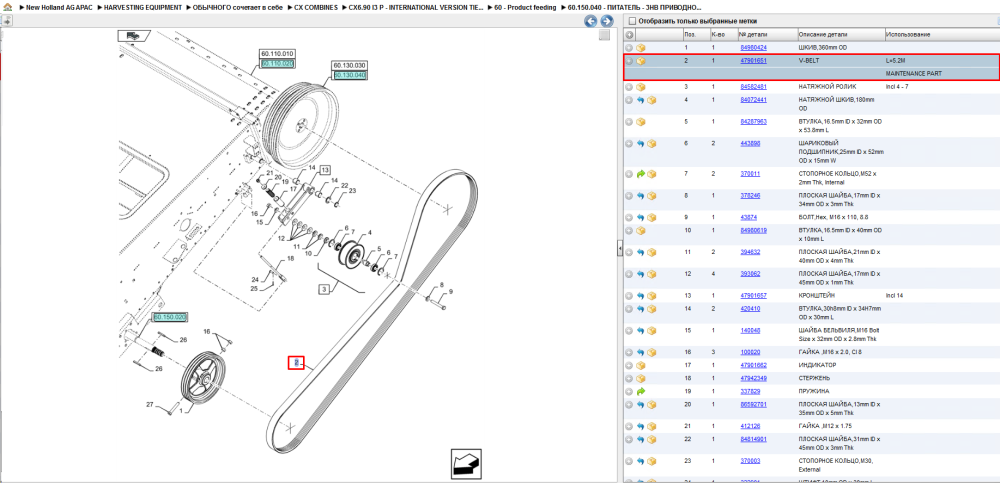Screen dimensions: 1000x483
Task: Click blue arrow icon for ШАРИКОВЫЙ ПОДШИПНИК row
Action: (x=641, y=144)
